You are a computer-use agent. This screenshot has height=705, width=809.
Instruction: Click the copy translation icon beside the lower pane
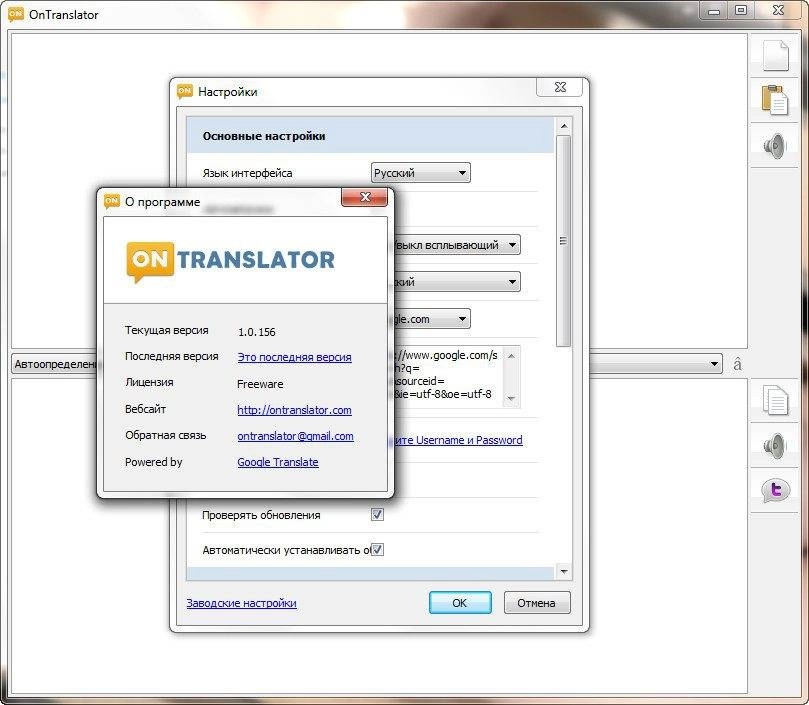click(x=775, y=399)
